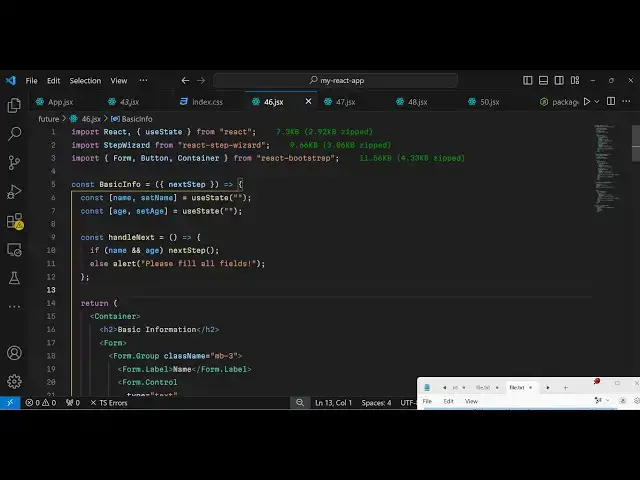Open the Edit menu in Notepad
This screenshot has height=480, width=640.
[448, 401]
